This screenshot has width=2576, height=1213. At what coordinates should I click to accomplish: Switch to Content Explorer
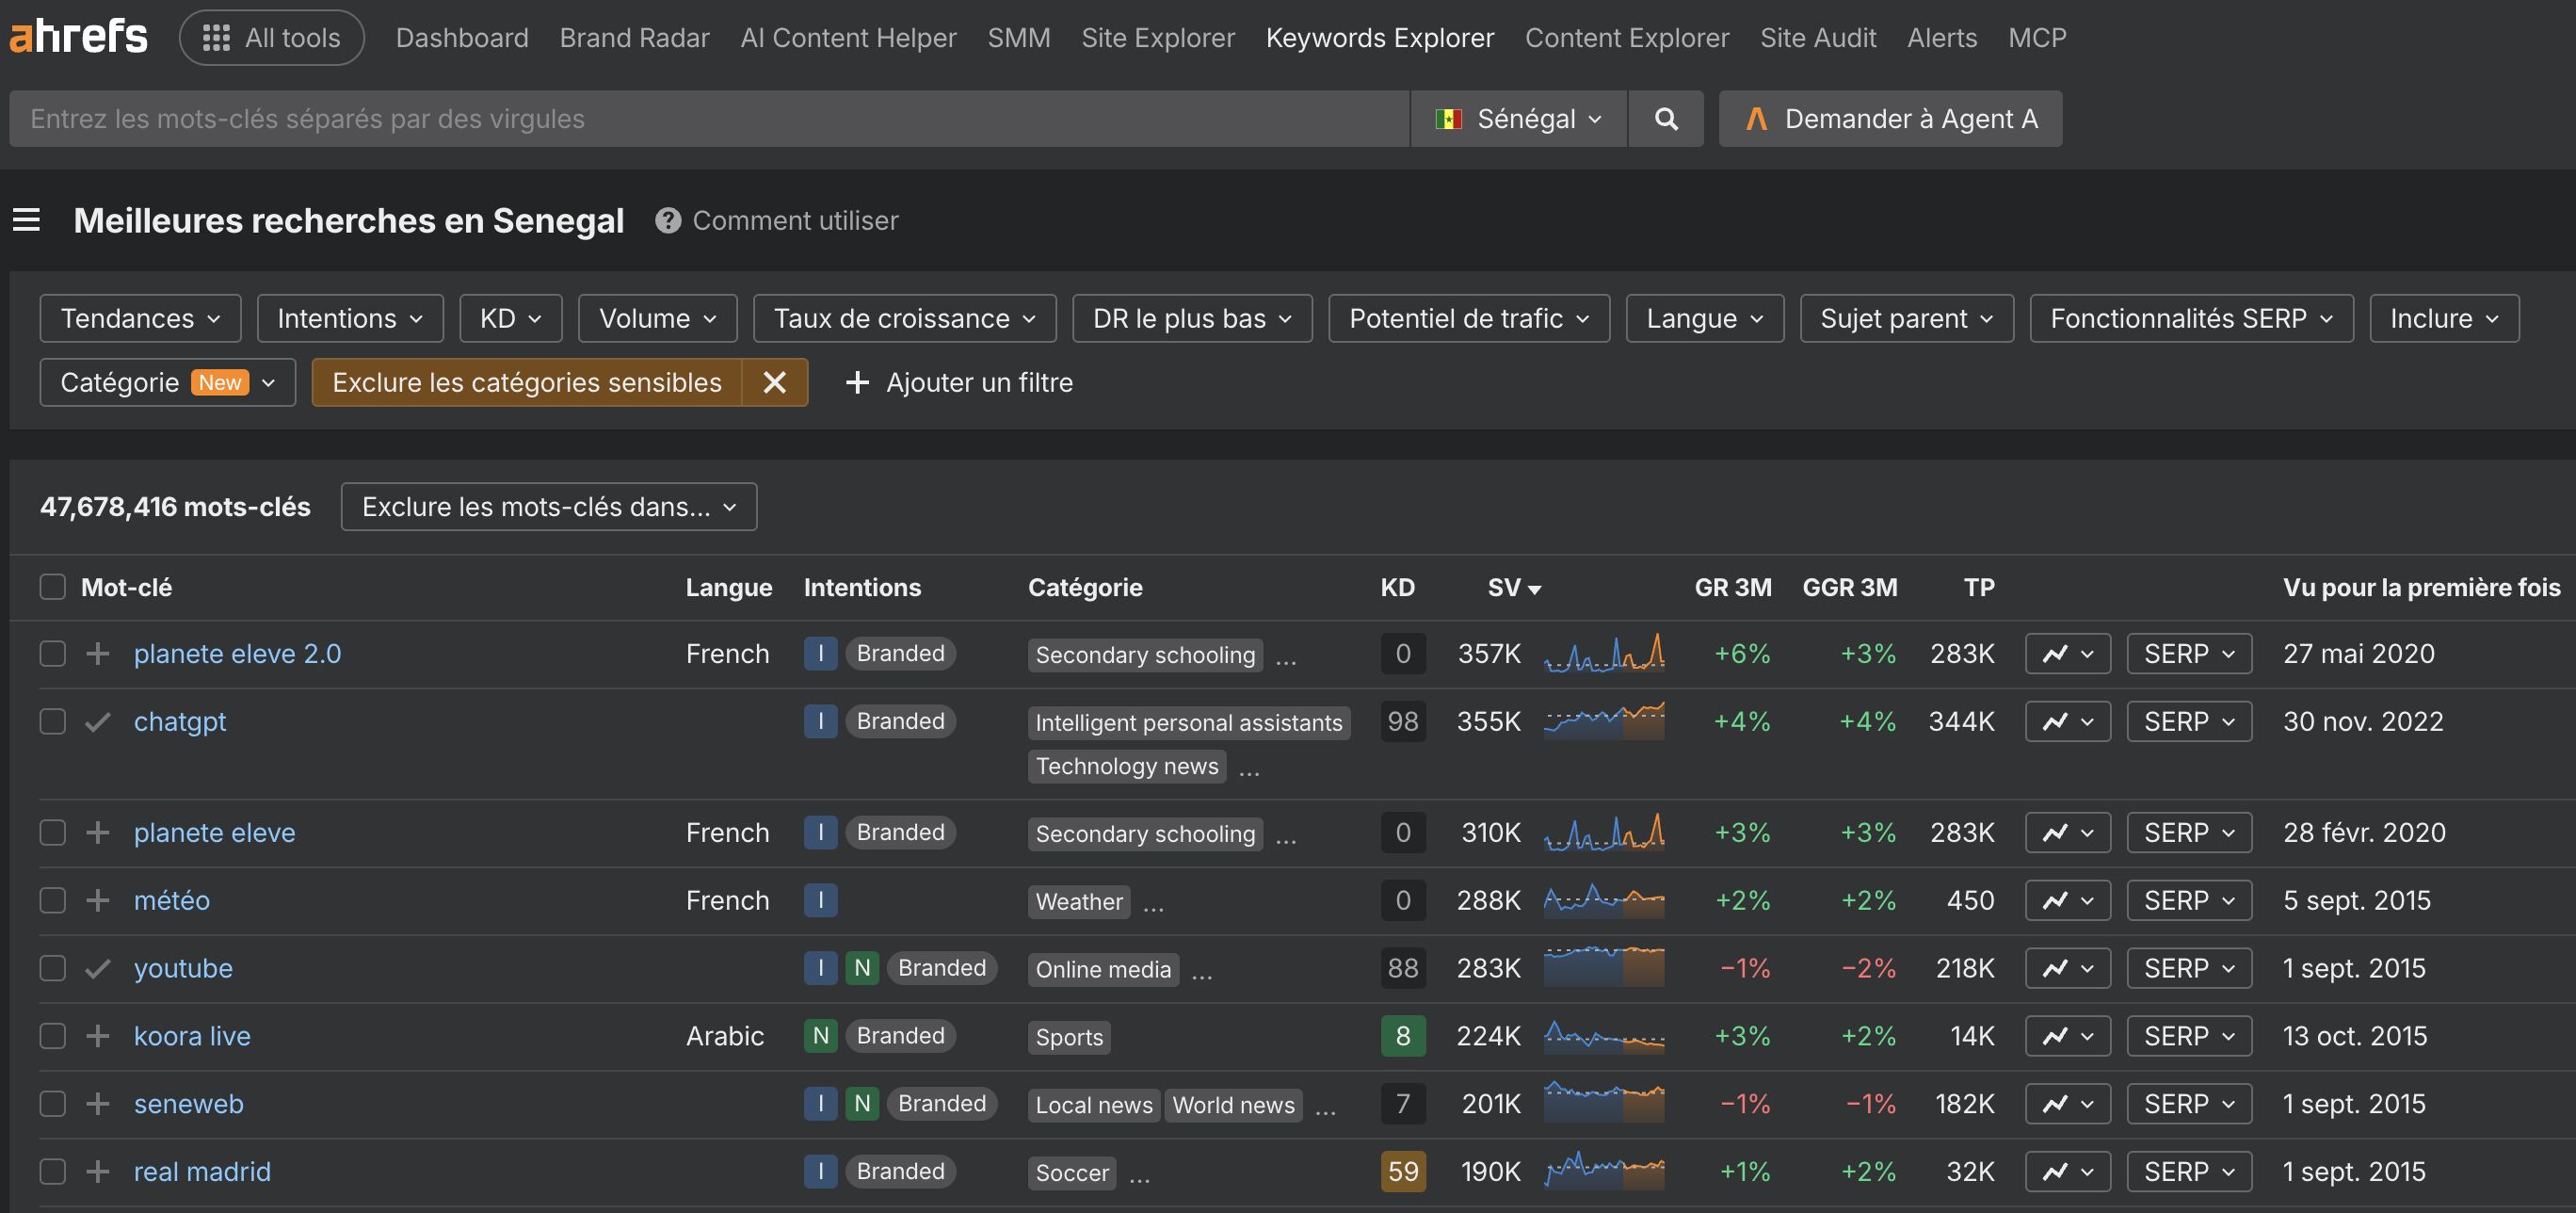[1627, 38]
